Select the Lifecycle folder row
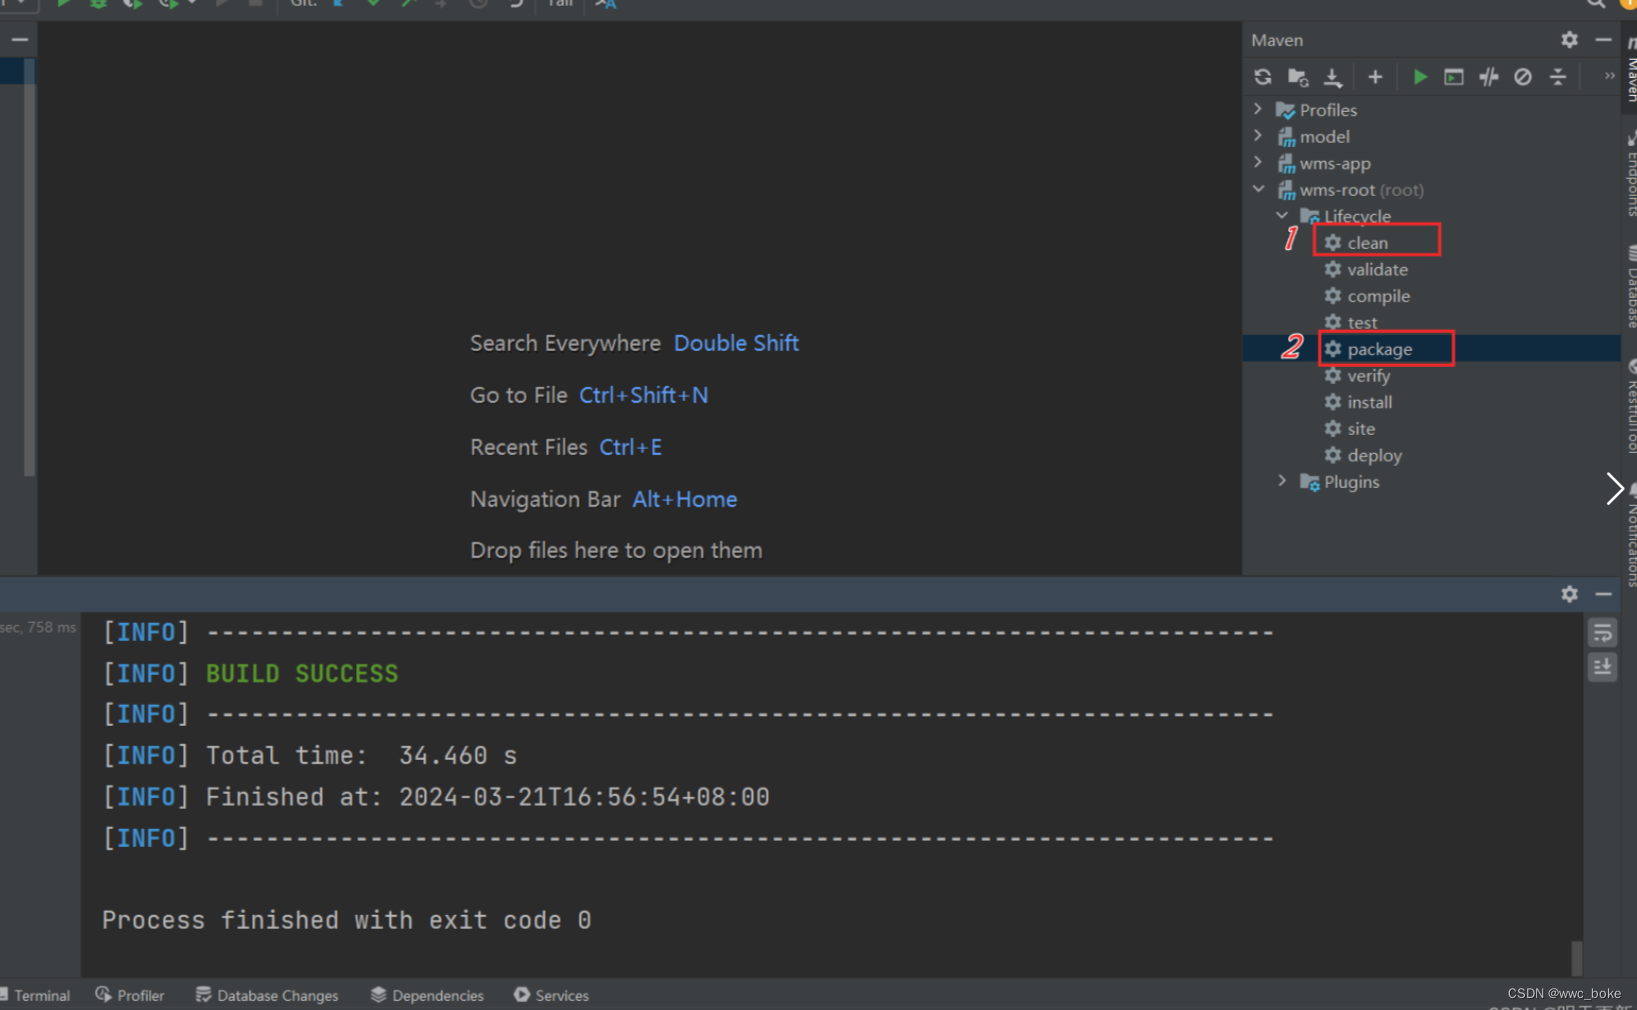Screen dimensions: 1637x1010 click(1431, 216)
